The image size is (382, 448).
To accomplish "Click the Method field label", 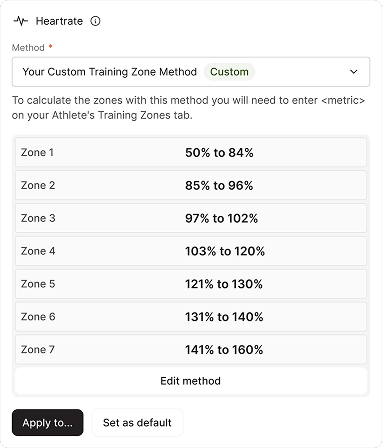I will (28, 48).
